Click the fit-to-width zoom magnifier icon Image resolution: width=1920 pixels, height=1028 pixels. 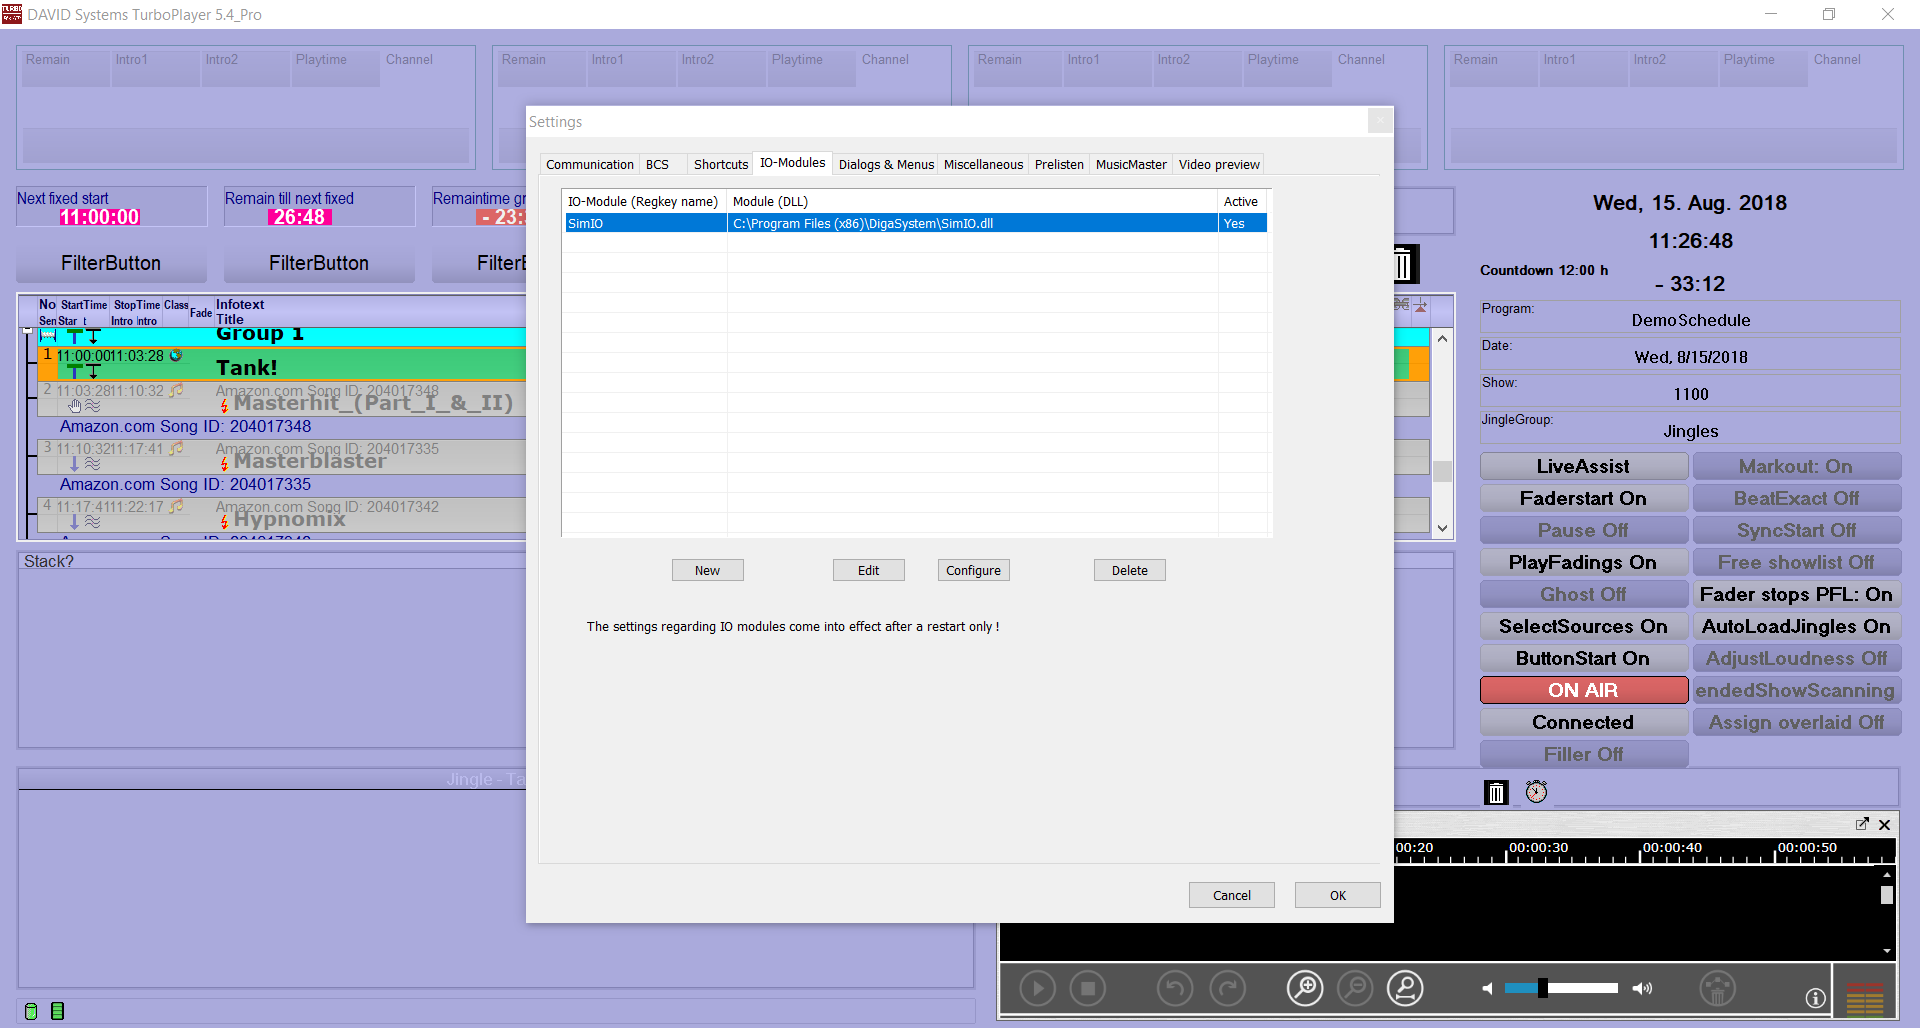point(1405,989)
